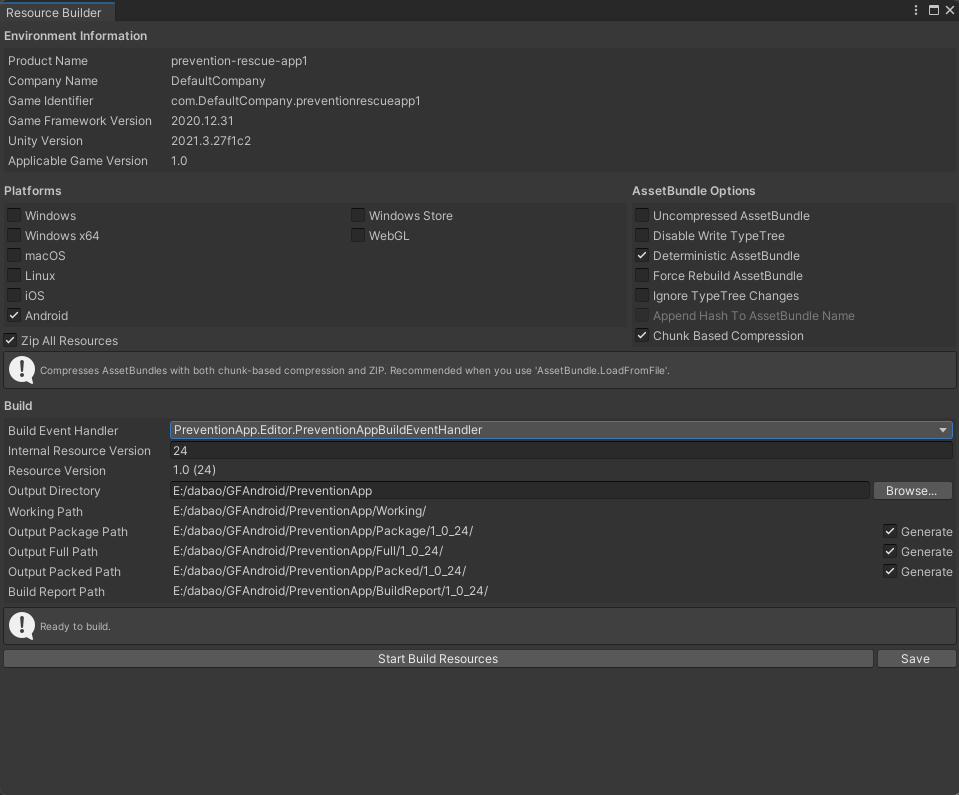Enable the WebGL platform checkbox
Image resolution: width=959 pixels, height=795 pixels.
click(x=357, y=235)
